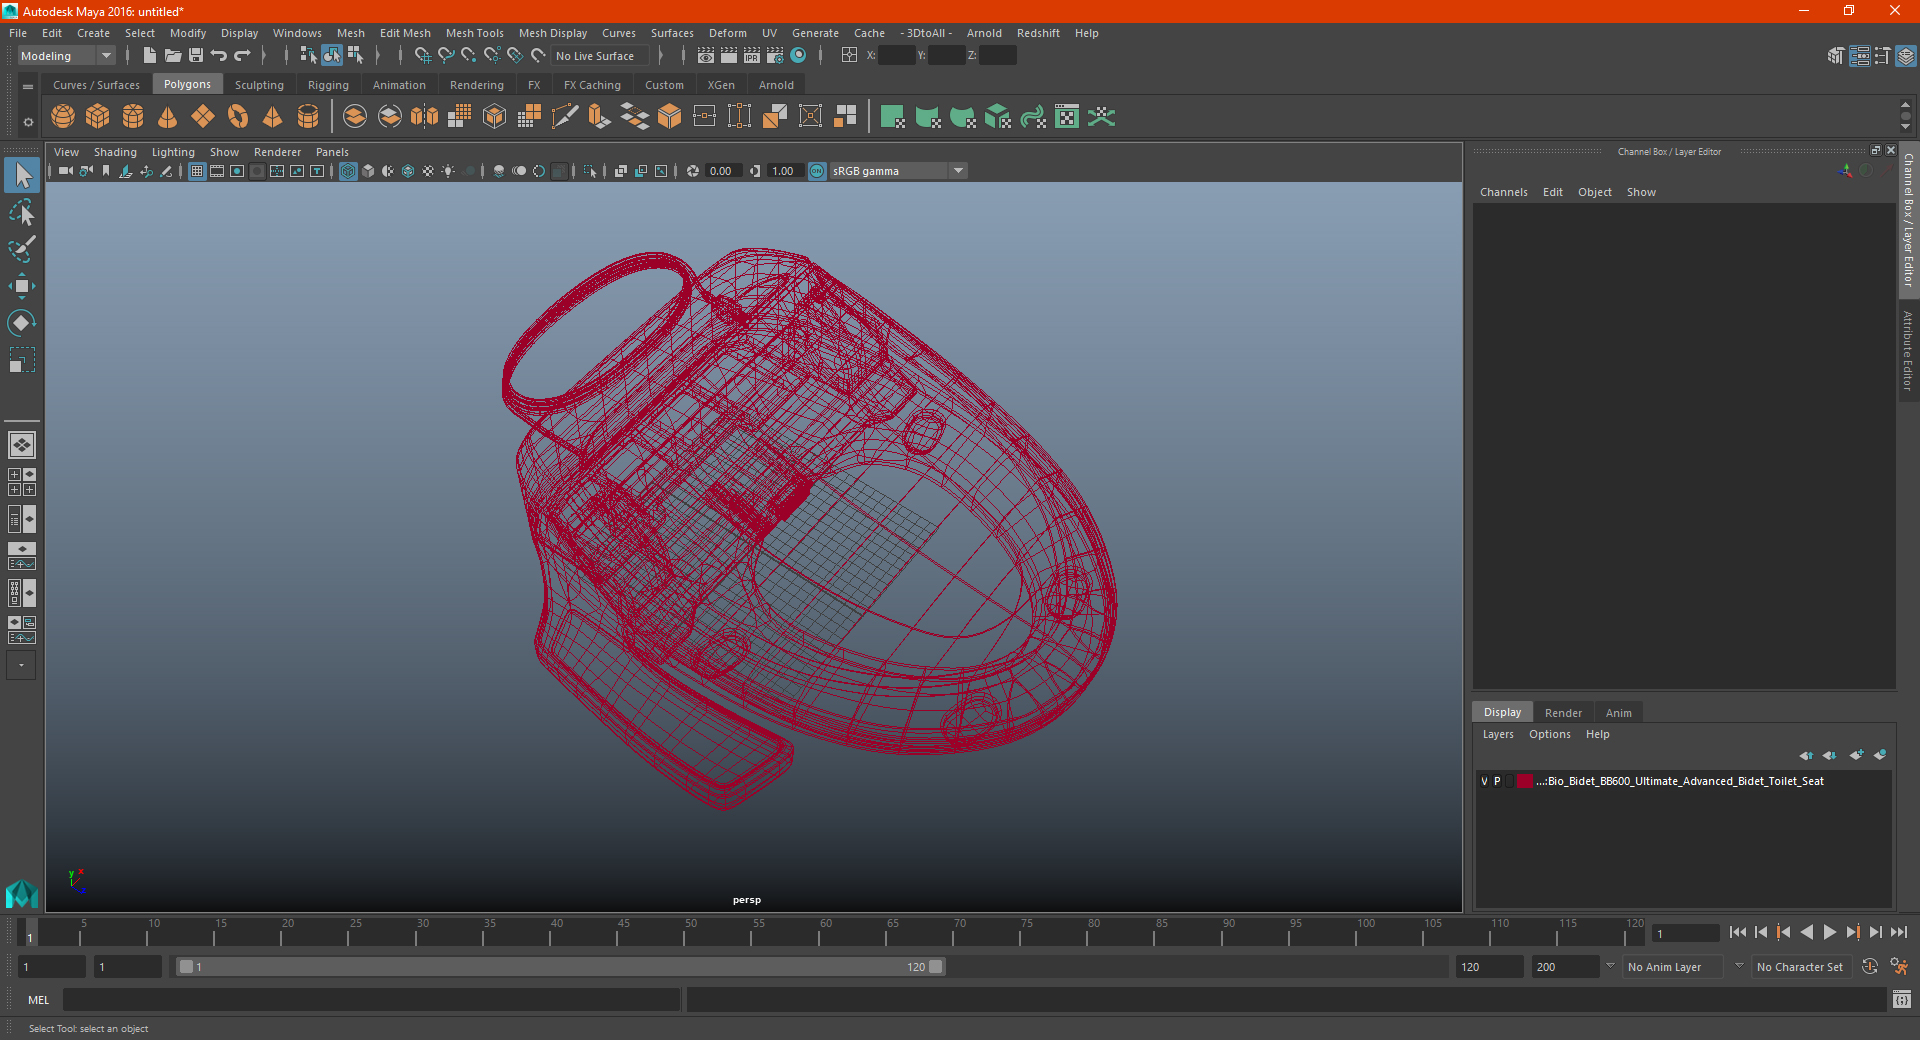Switch to the Rigging shelf tab
Image resolution: width=1920 pixels, height=1040 pixels.
point(328,85)
